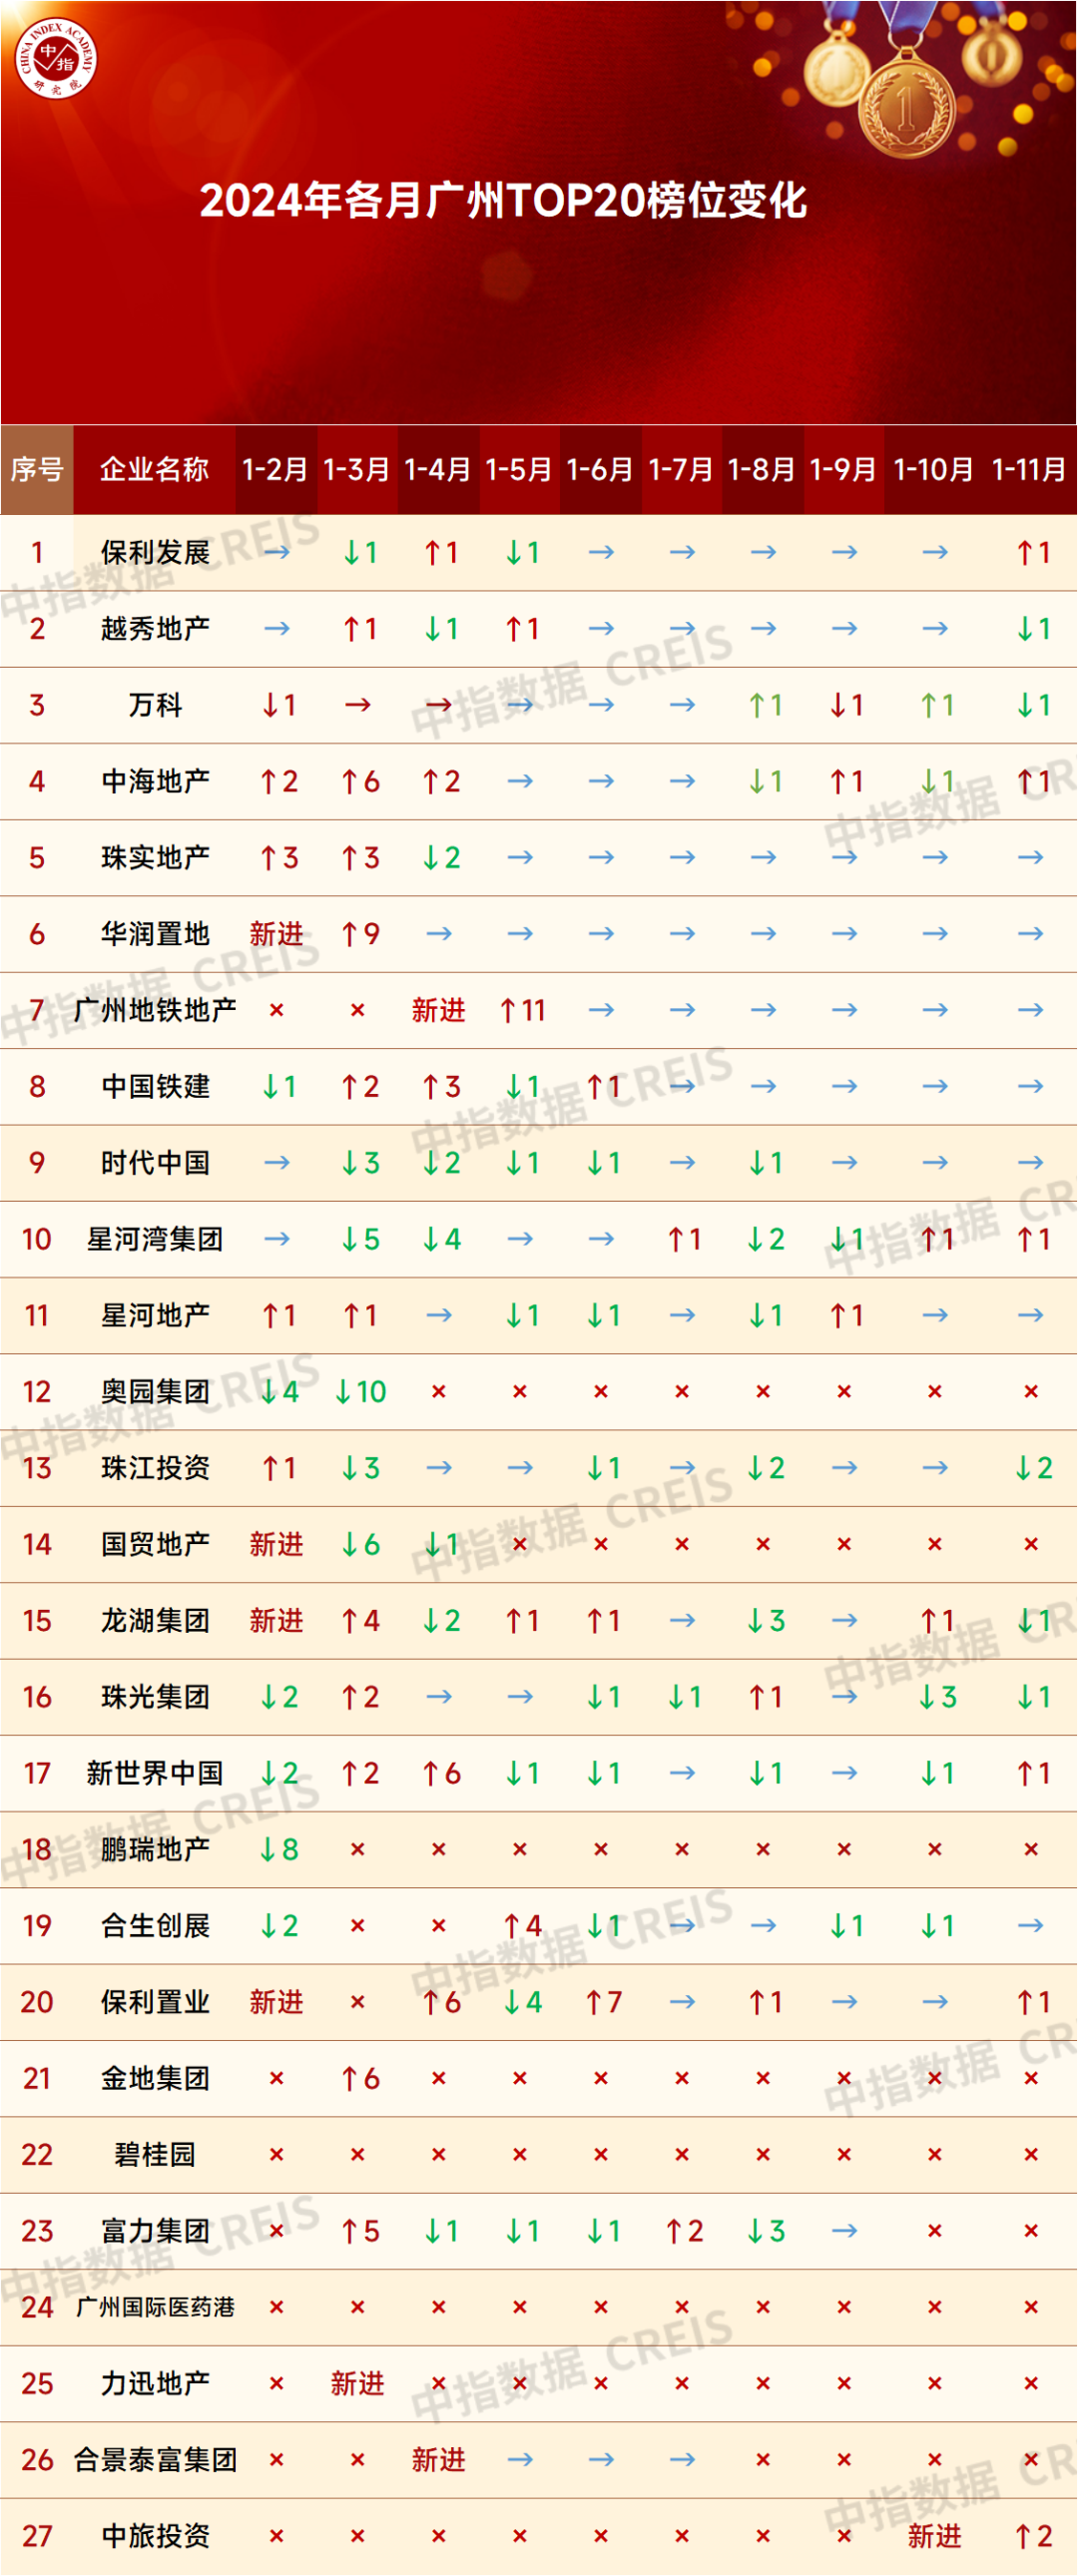The width and height of the screenshot is (1078, 2576).
Task: Select company name 时代中国
Action: 155,1163
